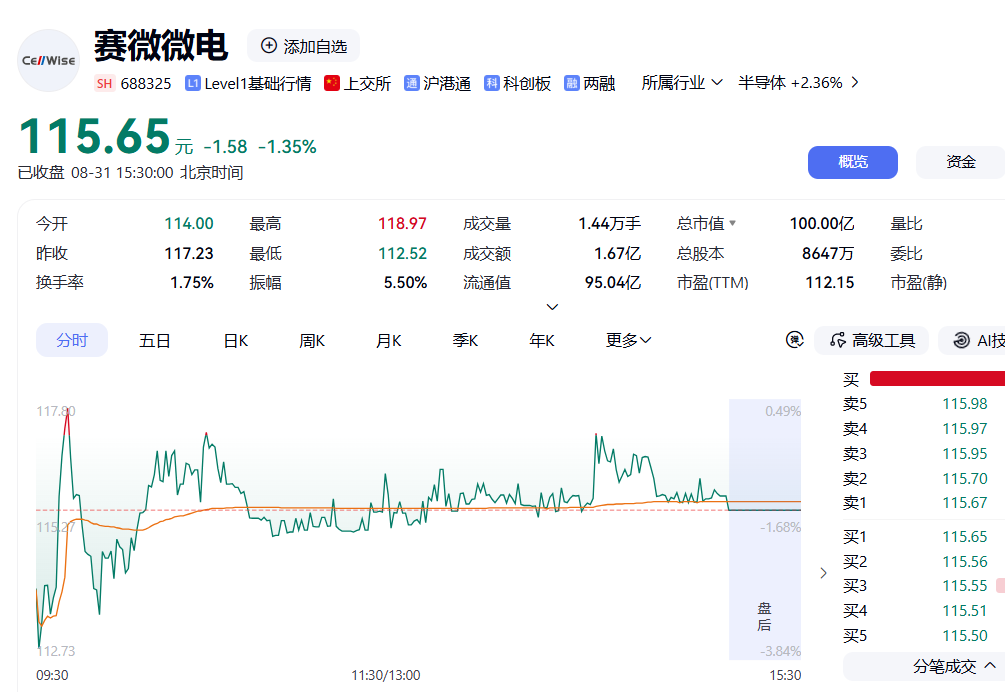Click 添加自选 button
The image size is (1005, 692).
(303, 45)
